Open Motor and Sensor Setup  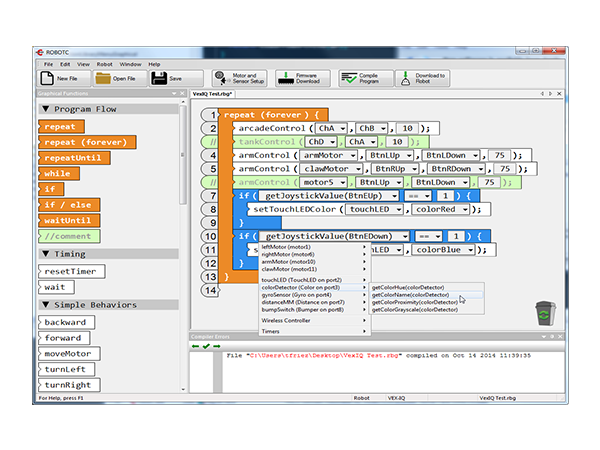[x=221, y=78]
